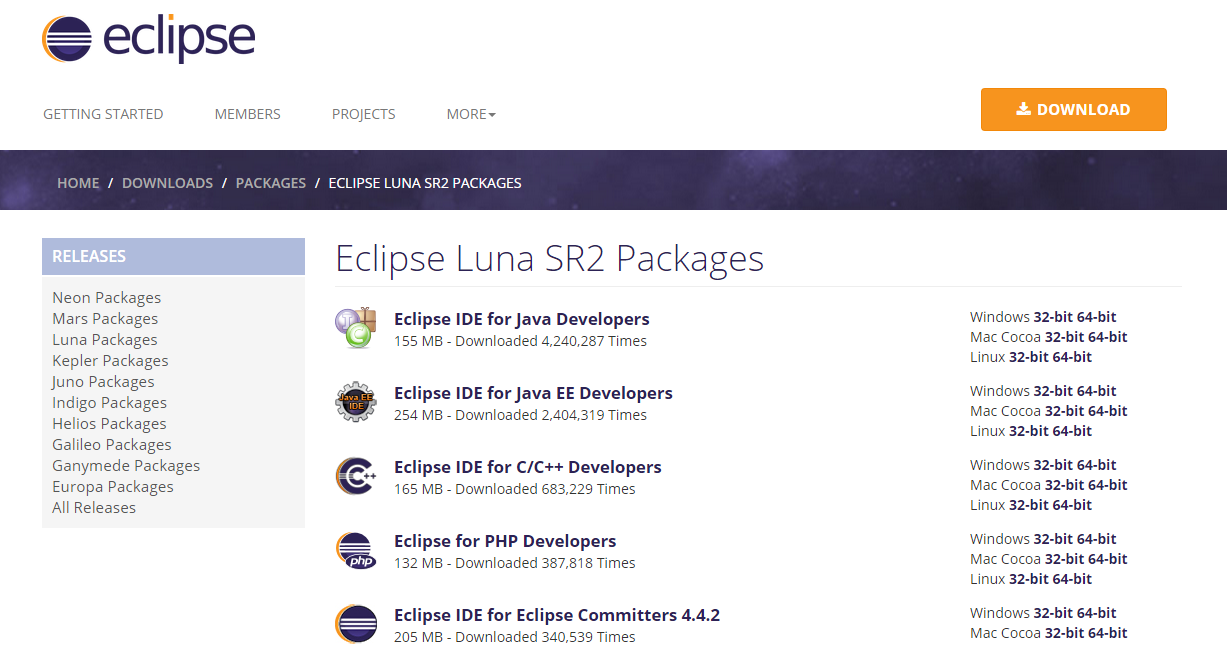Click the DOWNLOADS breadcrumb link
The height and width of the screenshot is (646, 1227).
coord(167,183)
